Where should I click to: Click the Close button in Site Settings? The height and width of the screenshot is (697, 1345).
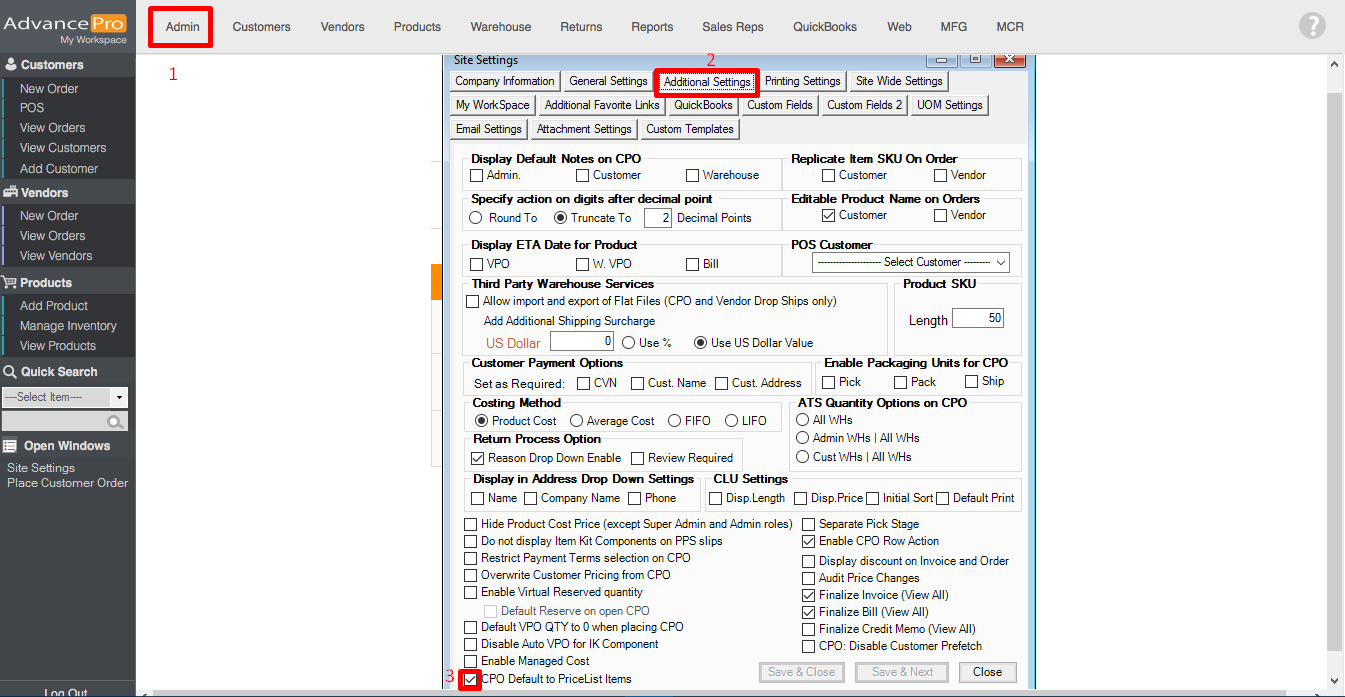[987, 672]
